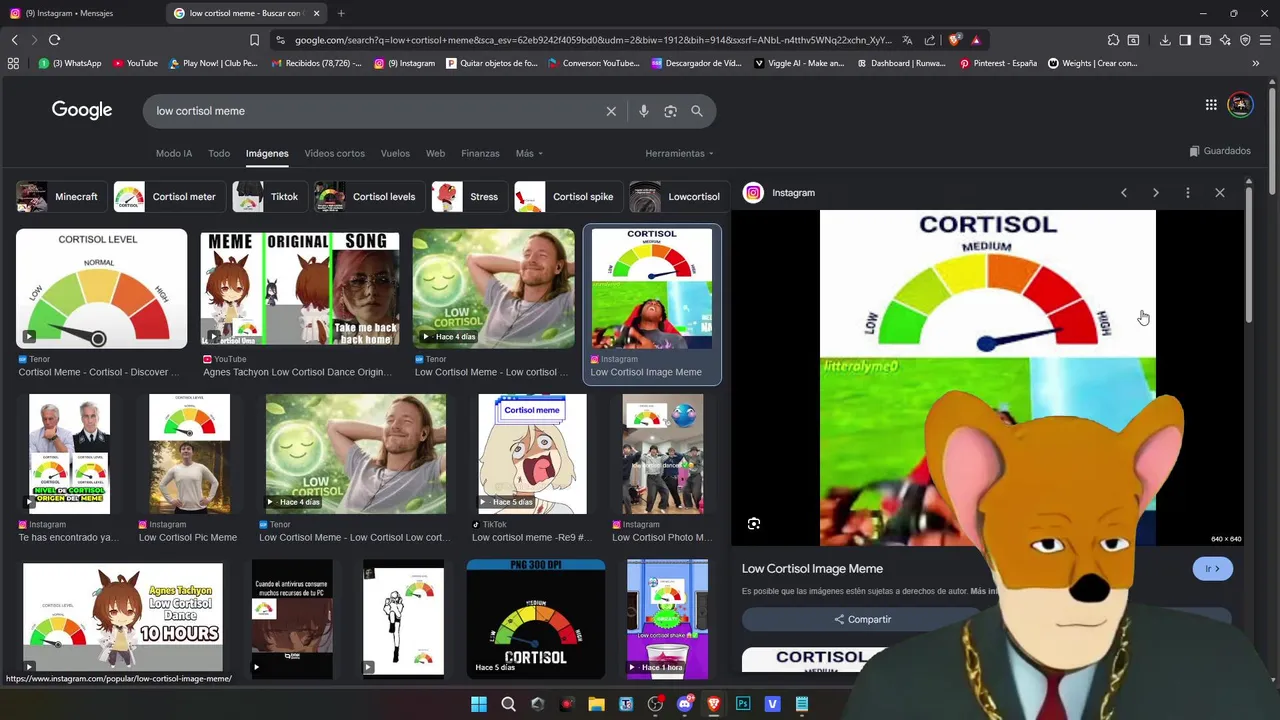Filter by Stress chip
1280x720 pixels.
pos(469,197)
